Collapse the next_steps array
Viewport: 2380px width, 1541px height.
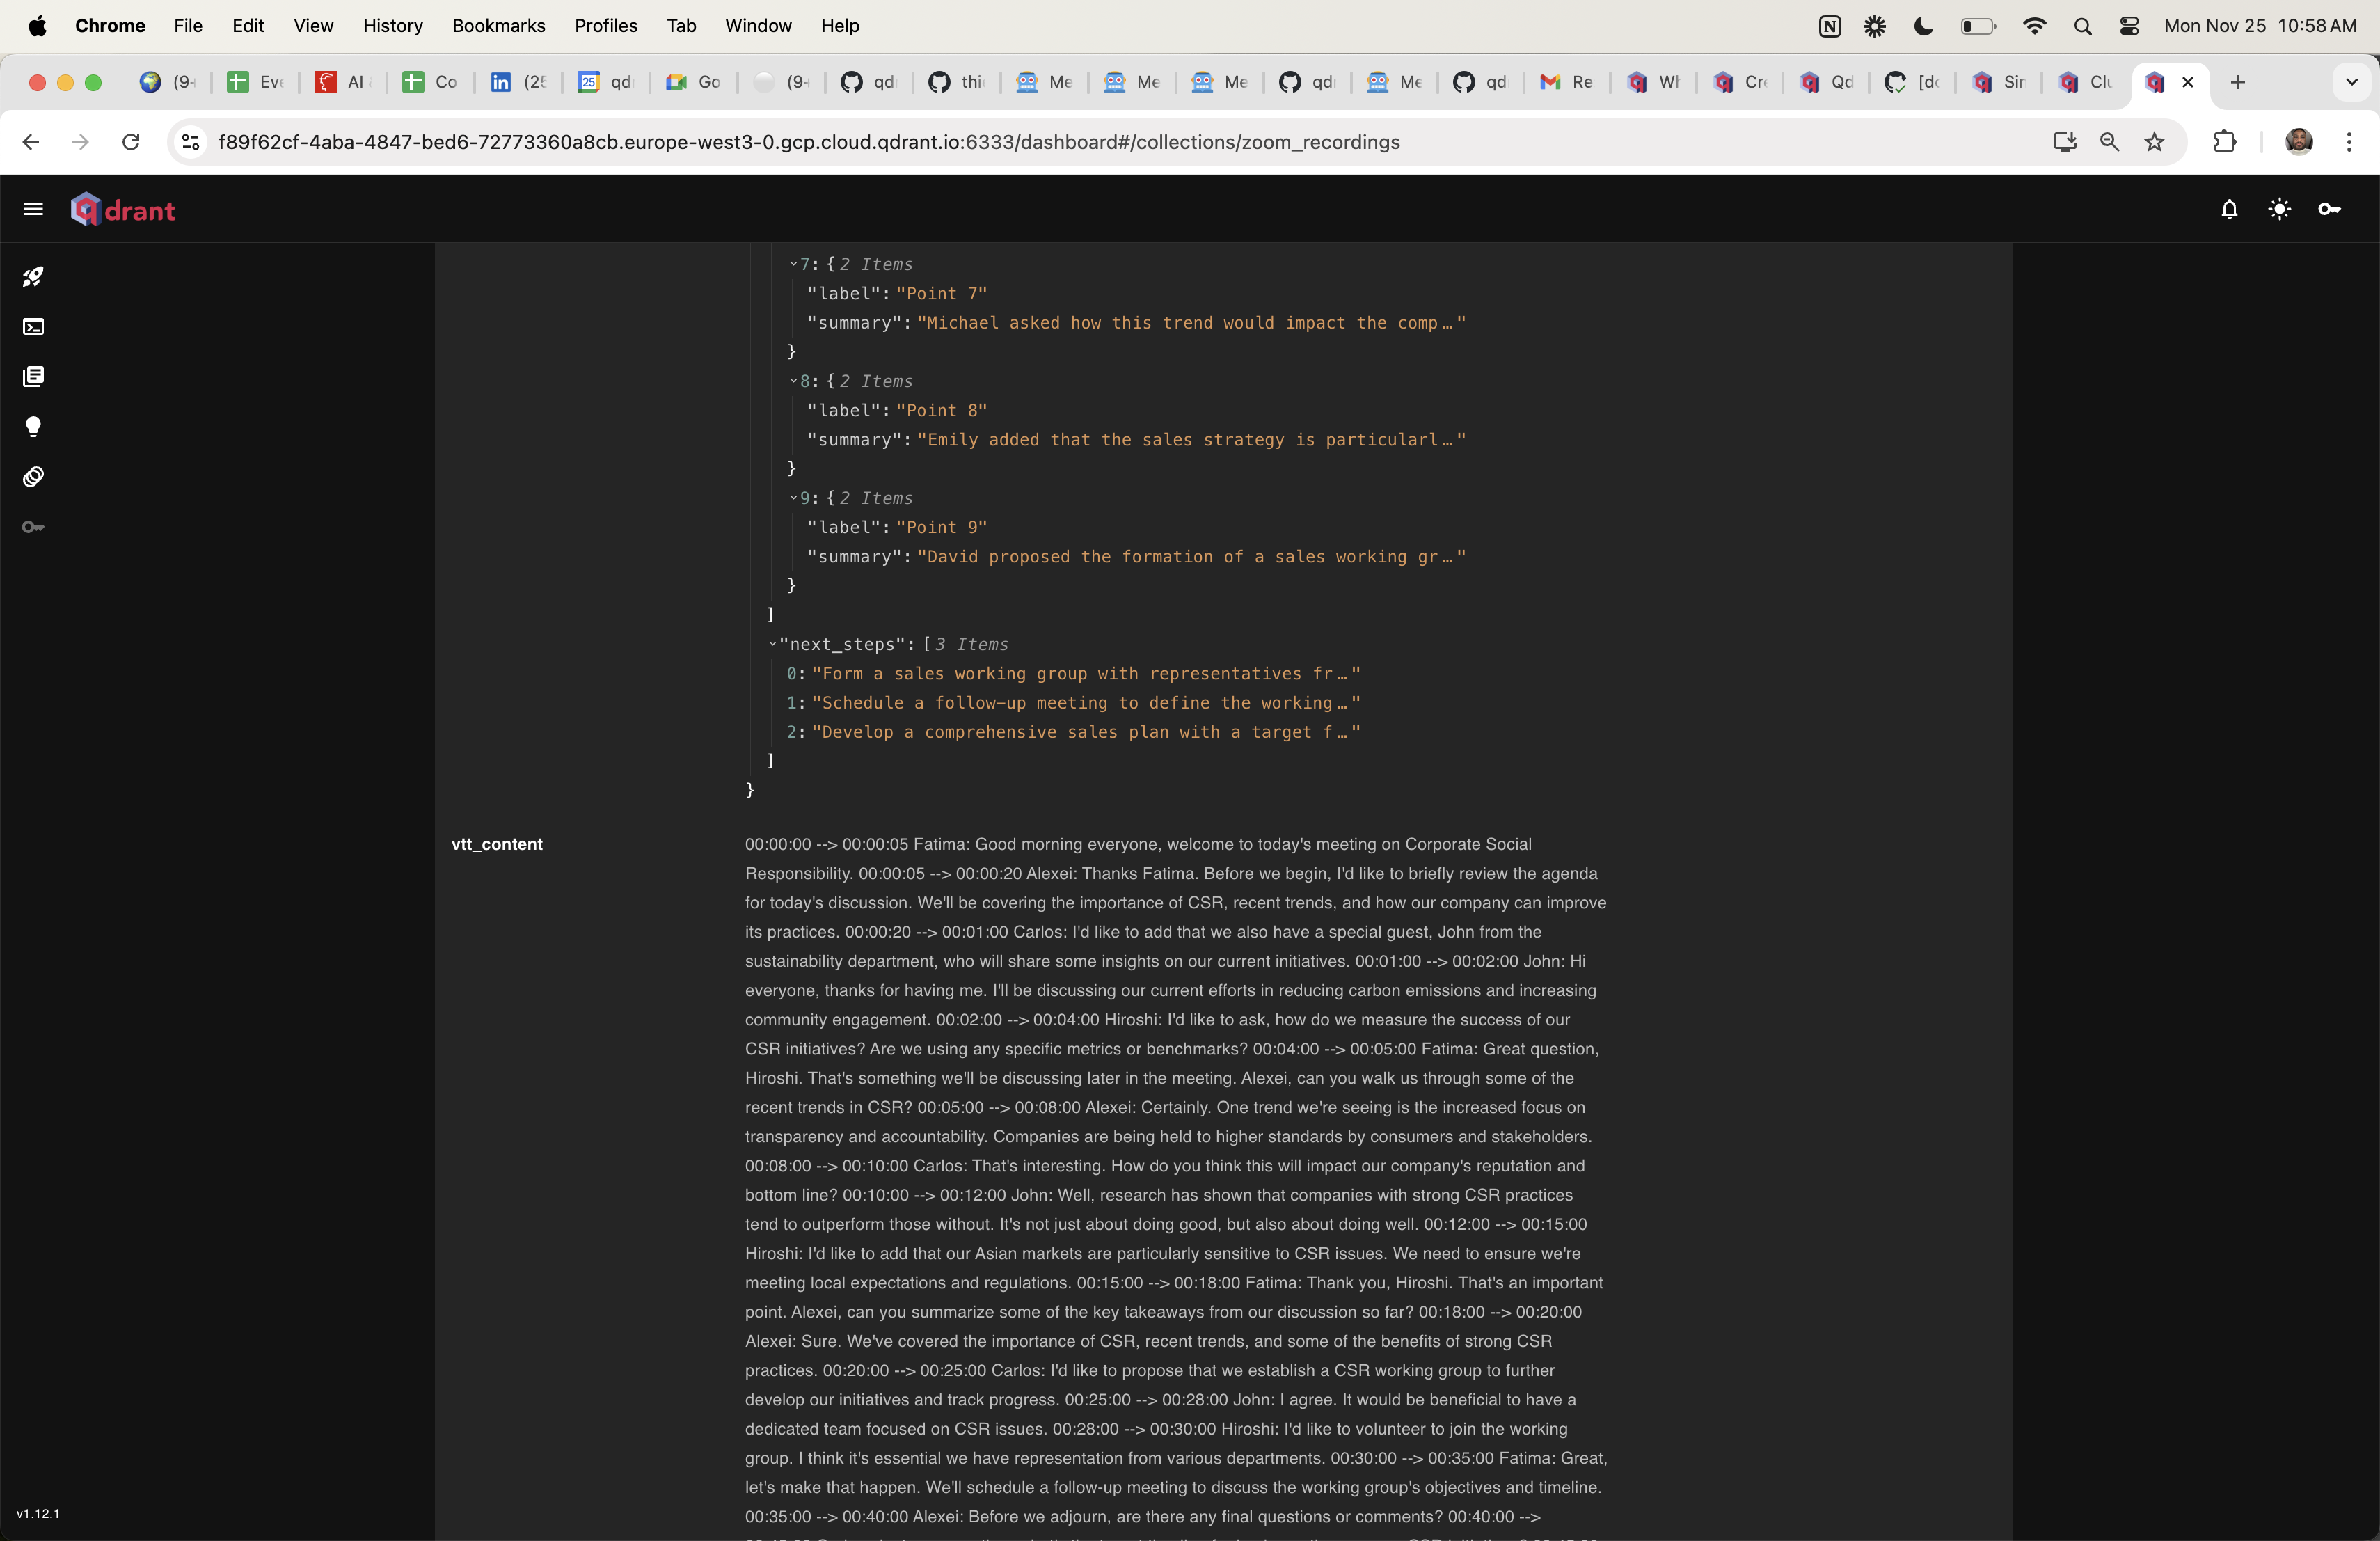[773, 644]
